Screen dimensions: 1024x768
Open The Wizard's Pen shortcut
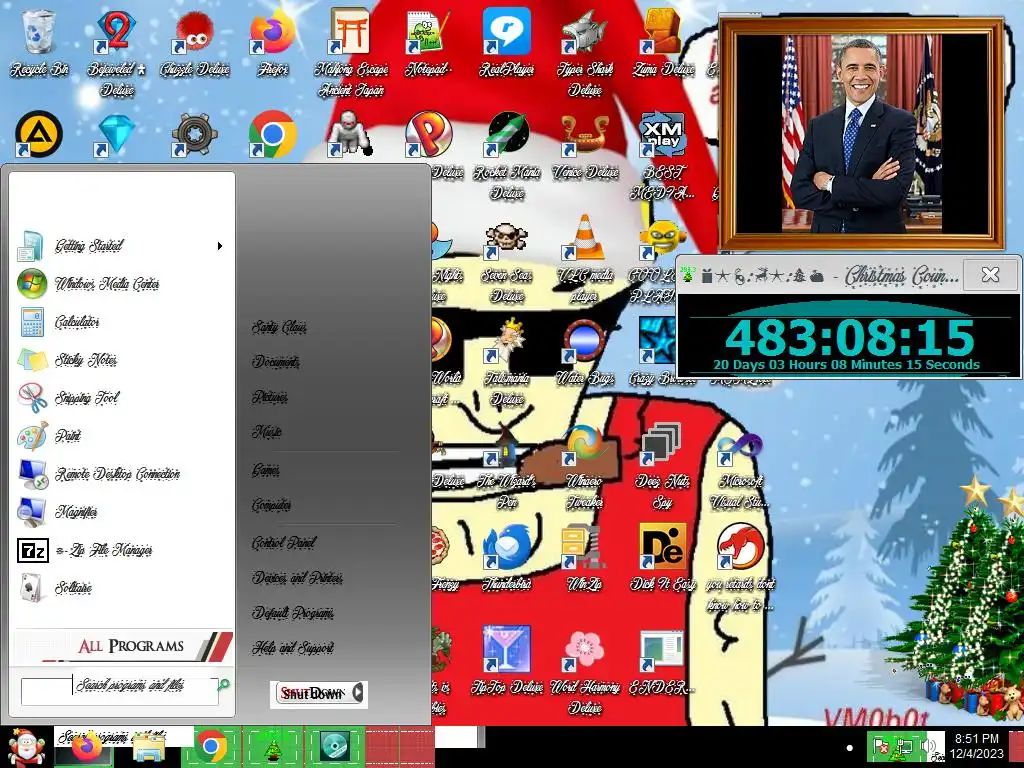coord(507,466)
